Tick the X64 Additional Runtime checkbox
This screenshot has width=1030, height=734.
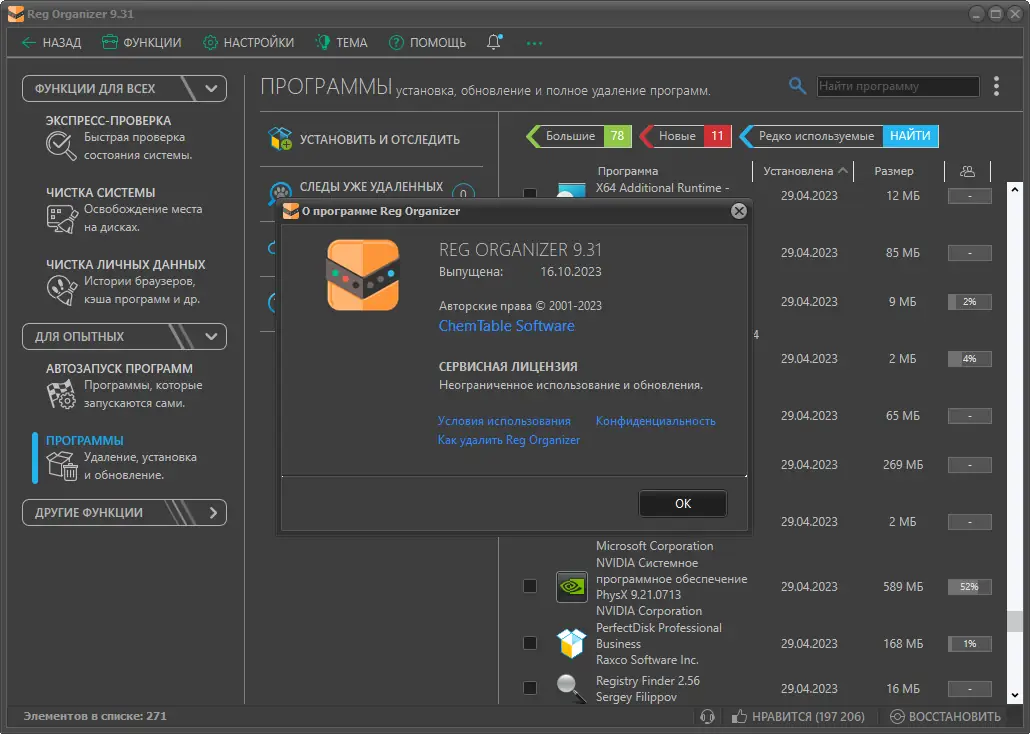pyautogui.click(x=529, y=193)
